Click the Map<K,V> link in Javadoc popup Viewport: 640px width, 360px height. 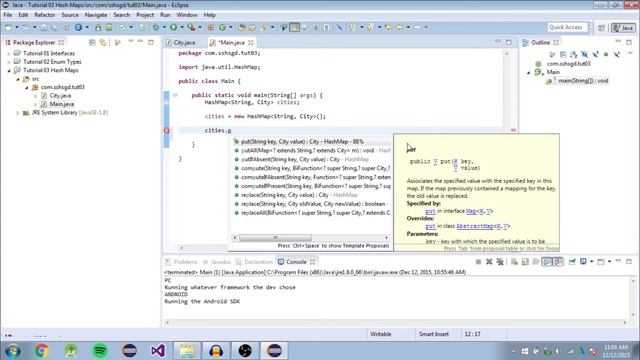(480, 211)
